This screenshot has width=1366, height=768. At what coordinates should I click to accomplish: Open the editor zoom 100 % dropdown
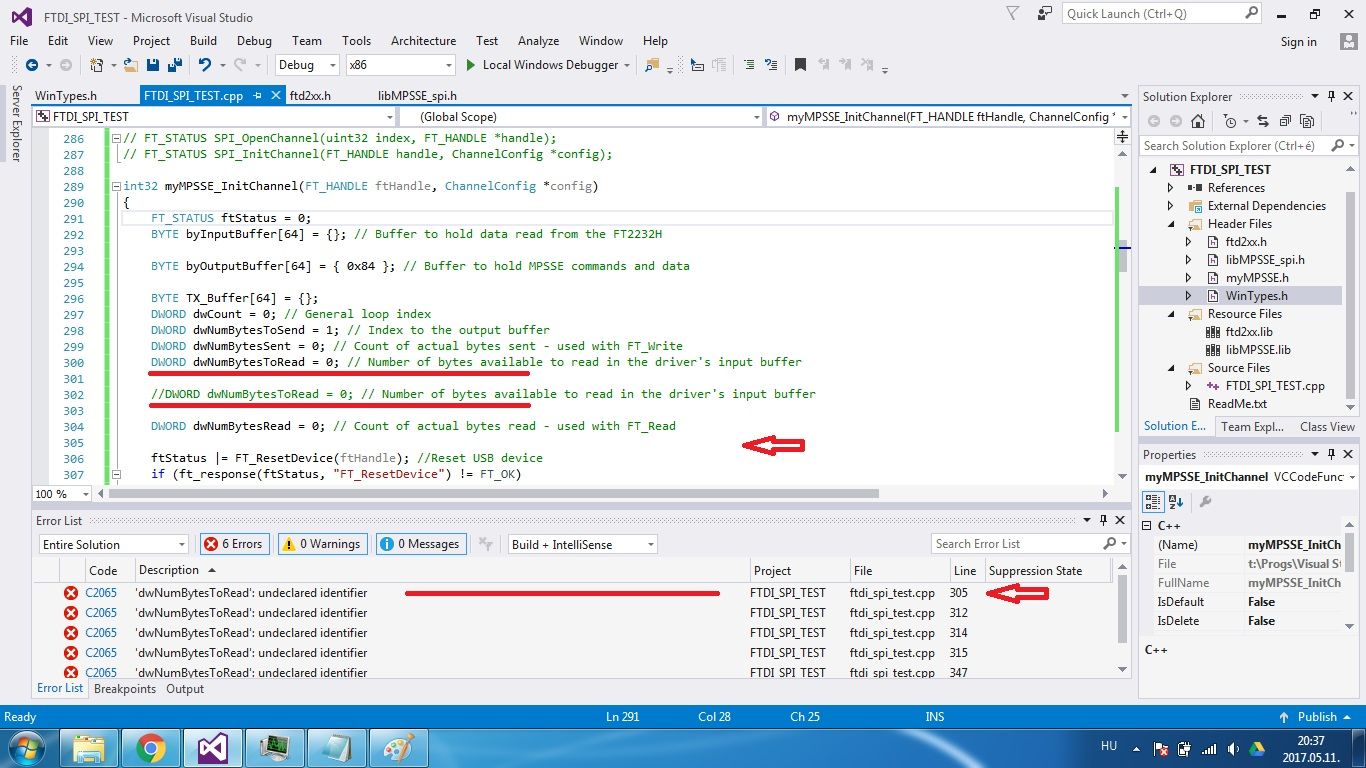pos(62,494)
